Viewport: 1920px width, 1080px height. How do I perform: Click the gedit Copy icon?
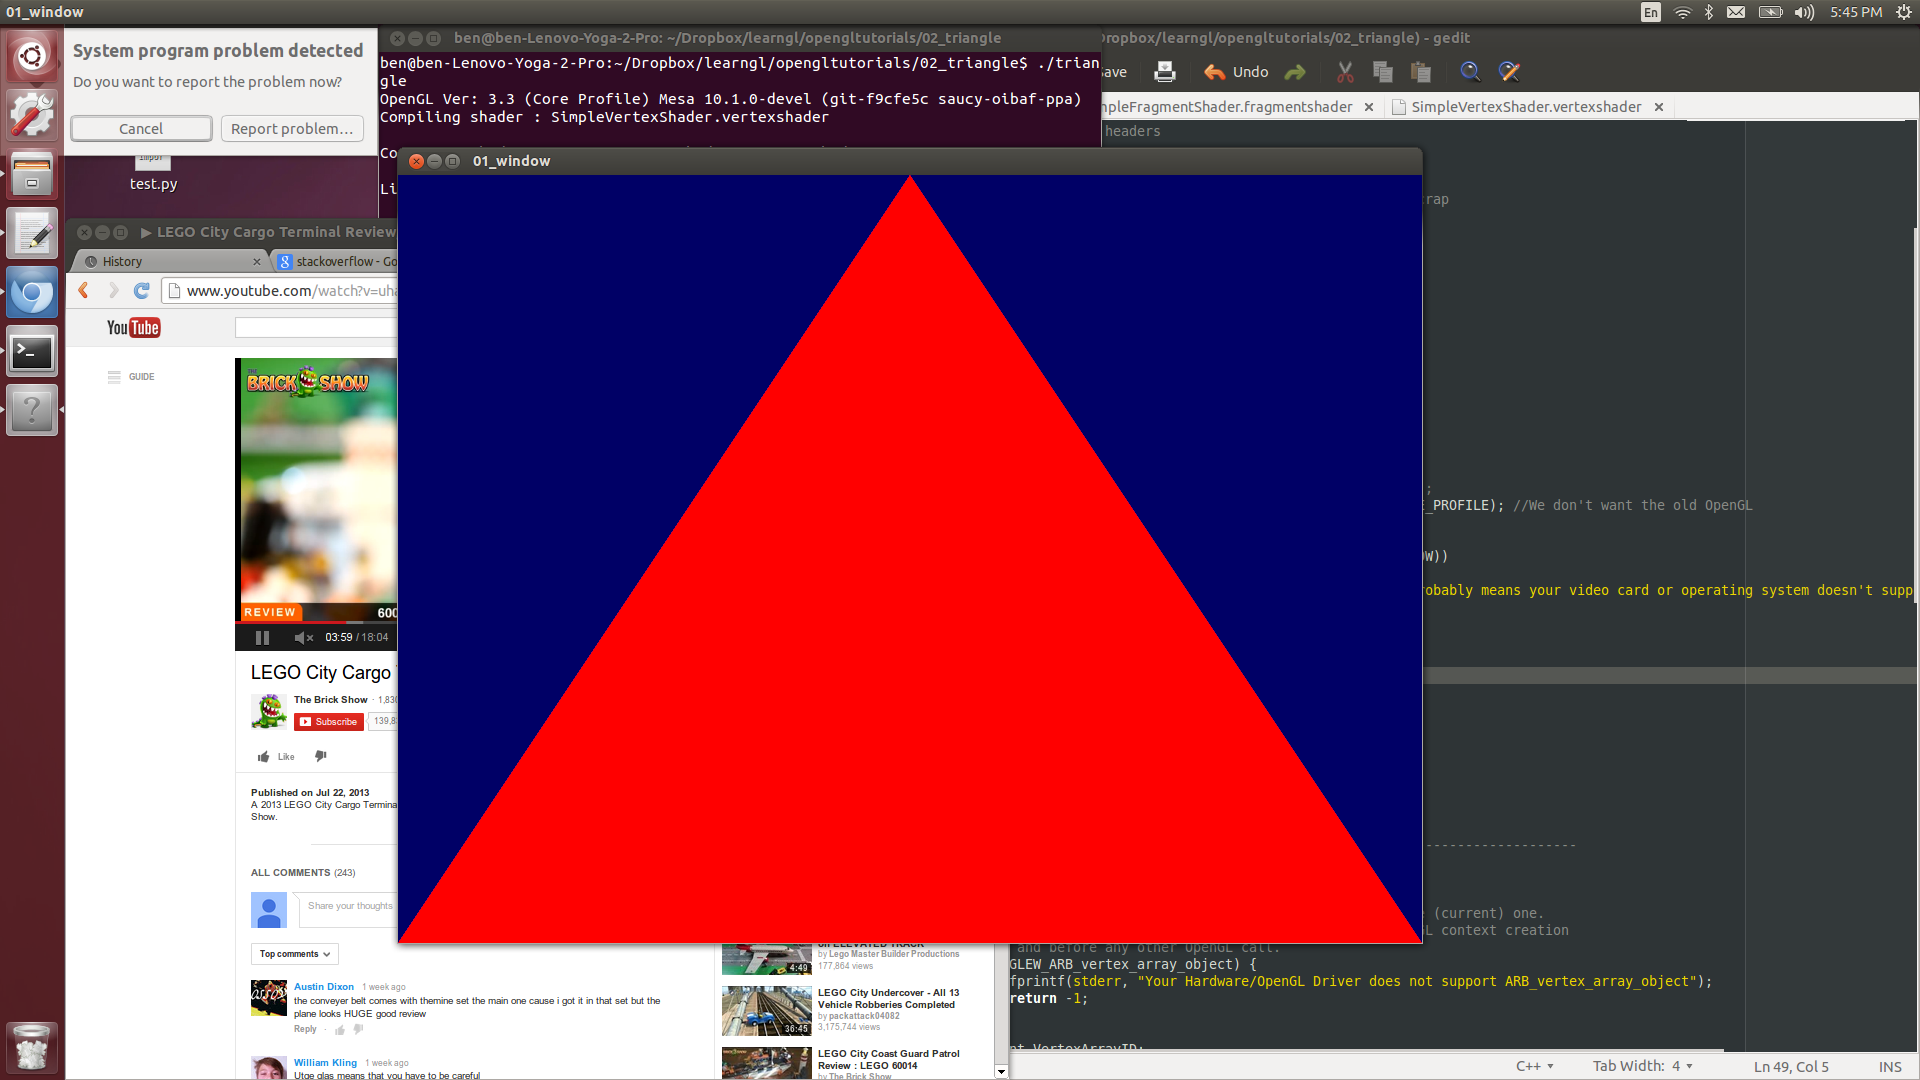[x=1383, y=72]
